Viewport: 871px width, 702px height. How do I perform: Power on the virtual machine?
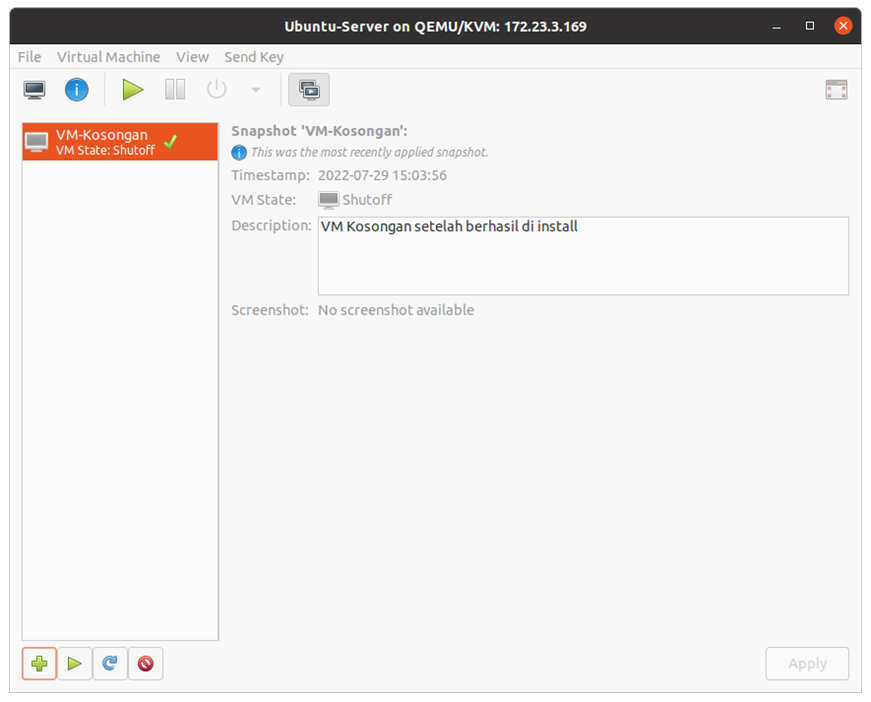pos(133,90)
